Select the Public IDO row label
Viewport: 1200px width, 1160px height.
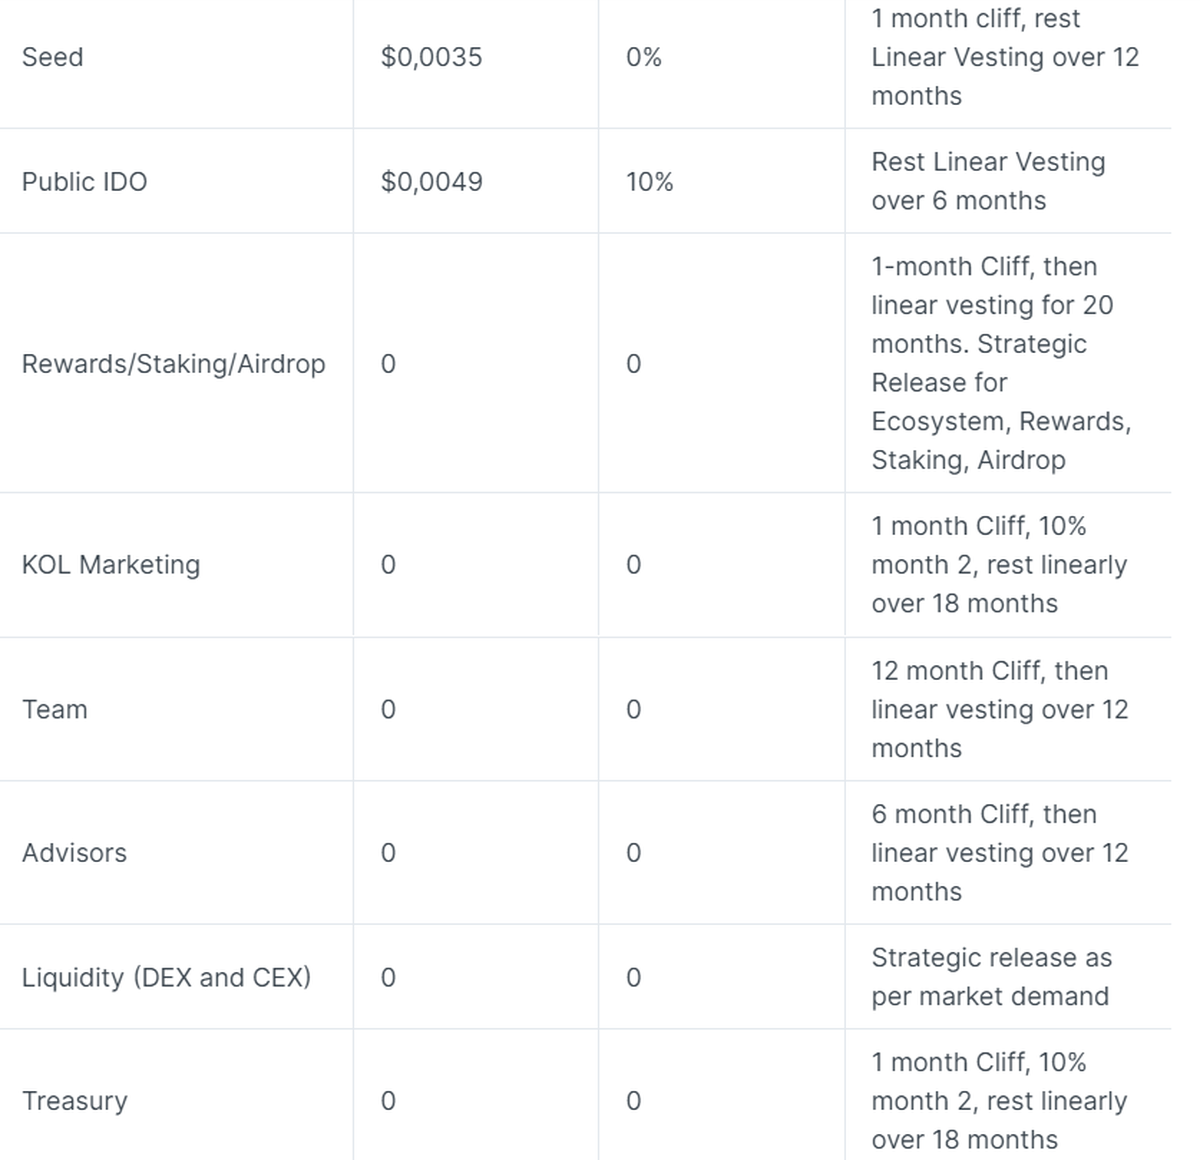tap(84, 181)
